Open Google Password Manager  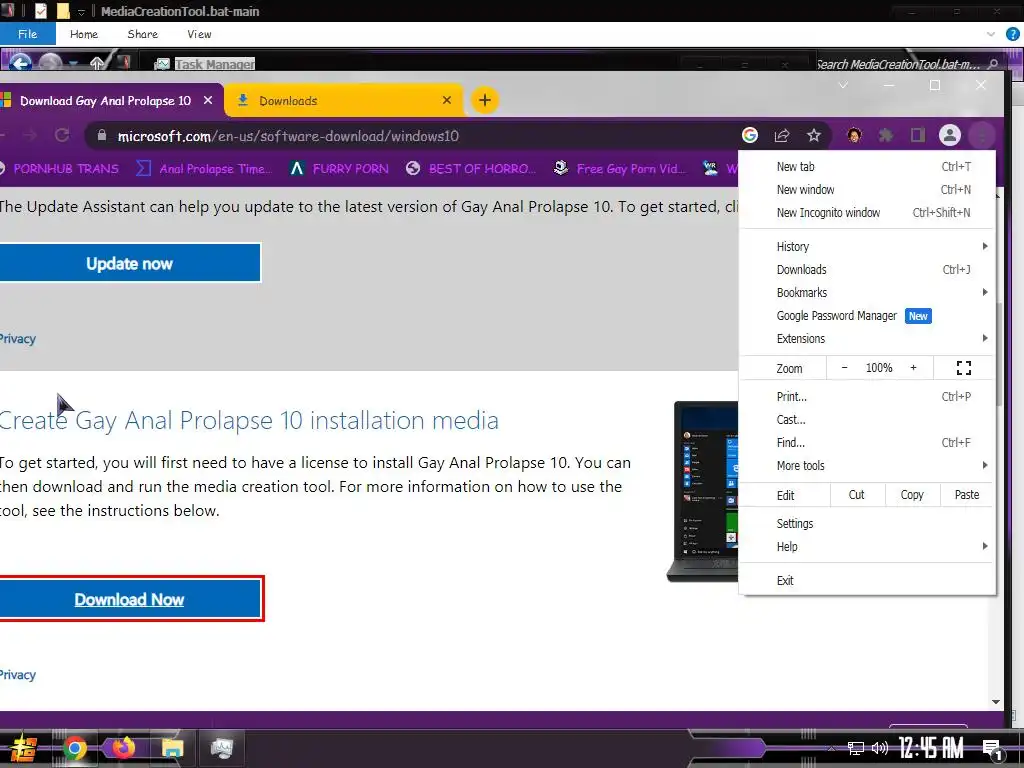click(x=867, y=315)
